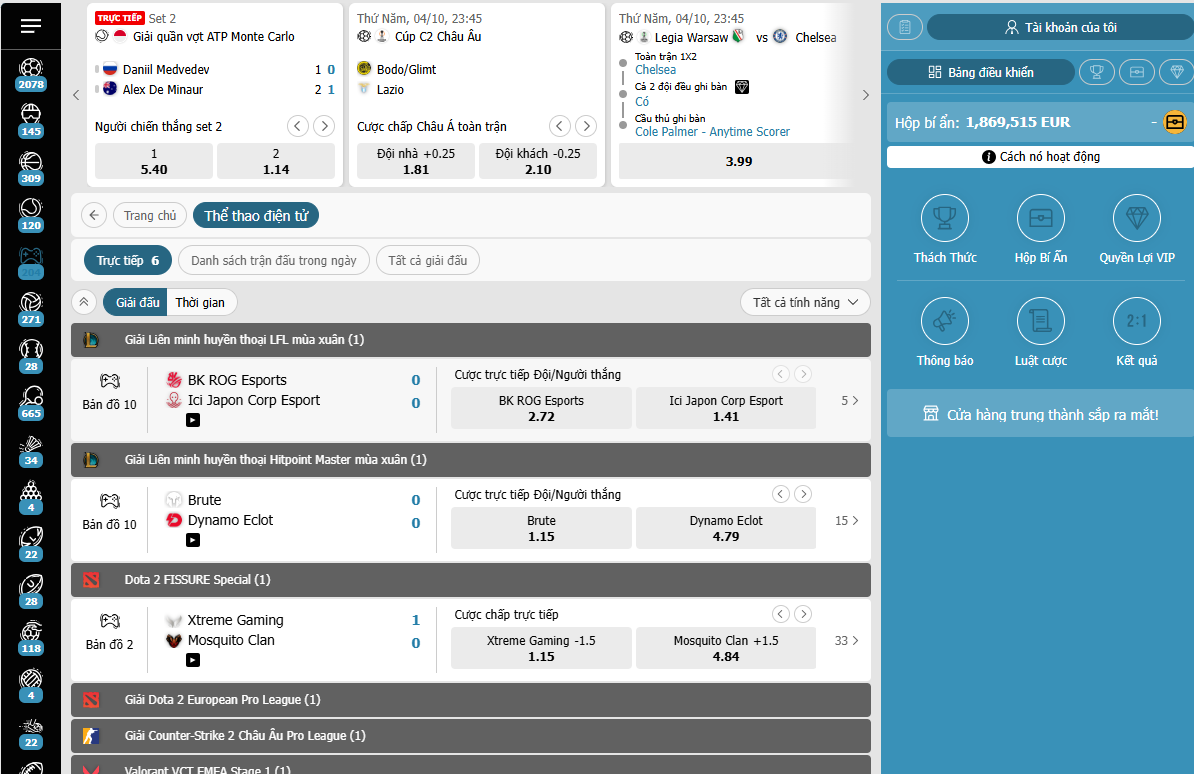Collapse all leagues with double-chevron button
Image resolution: width=1194 pixels, height=774 pixels.
tap(85, 302)
